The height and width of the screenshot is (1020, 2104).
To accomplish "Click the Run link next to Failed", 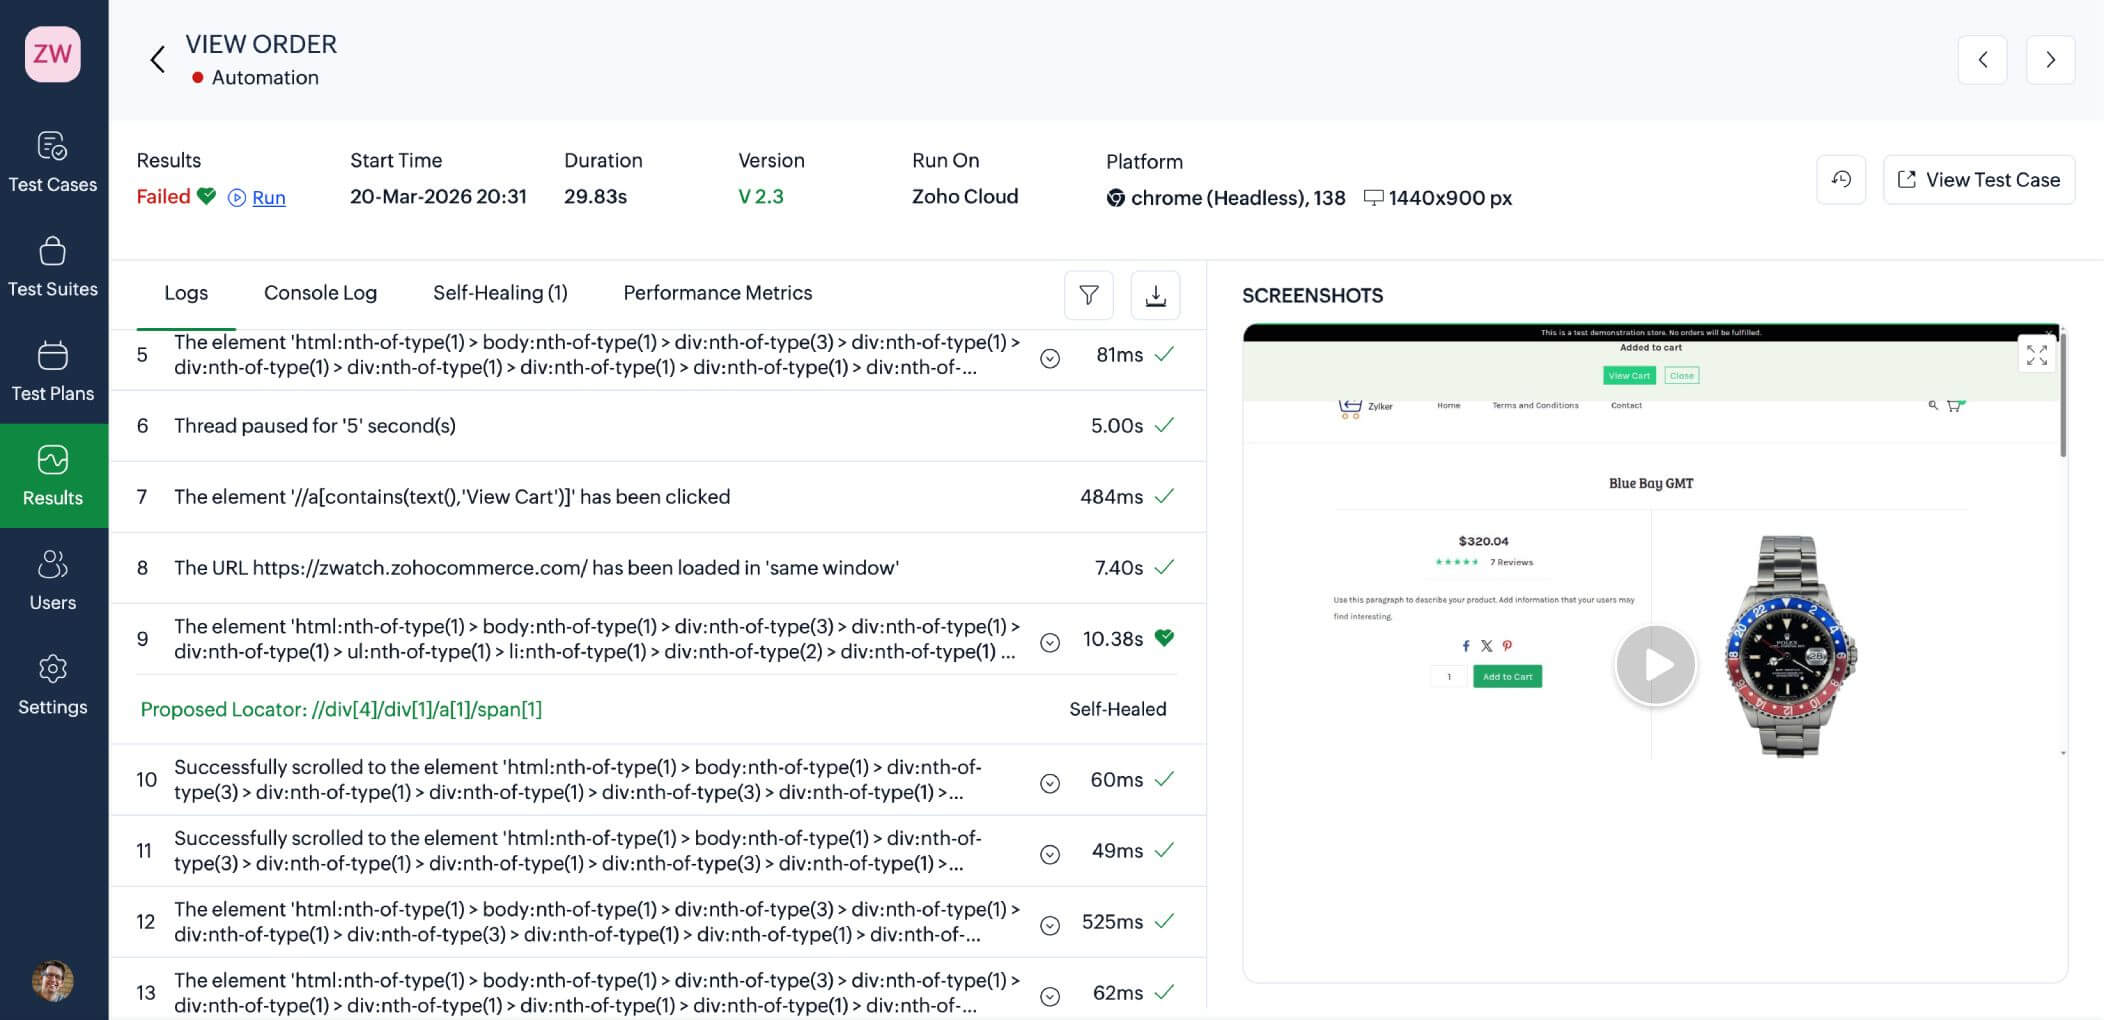I will tap(268, 198).
